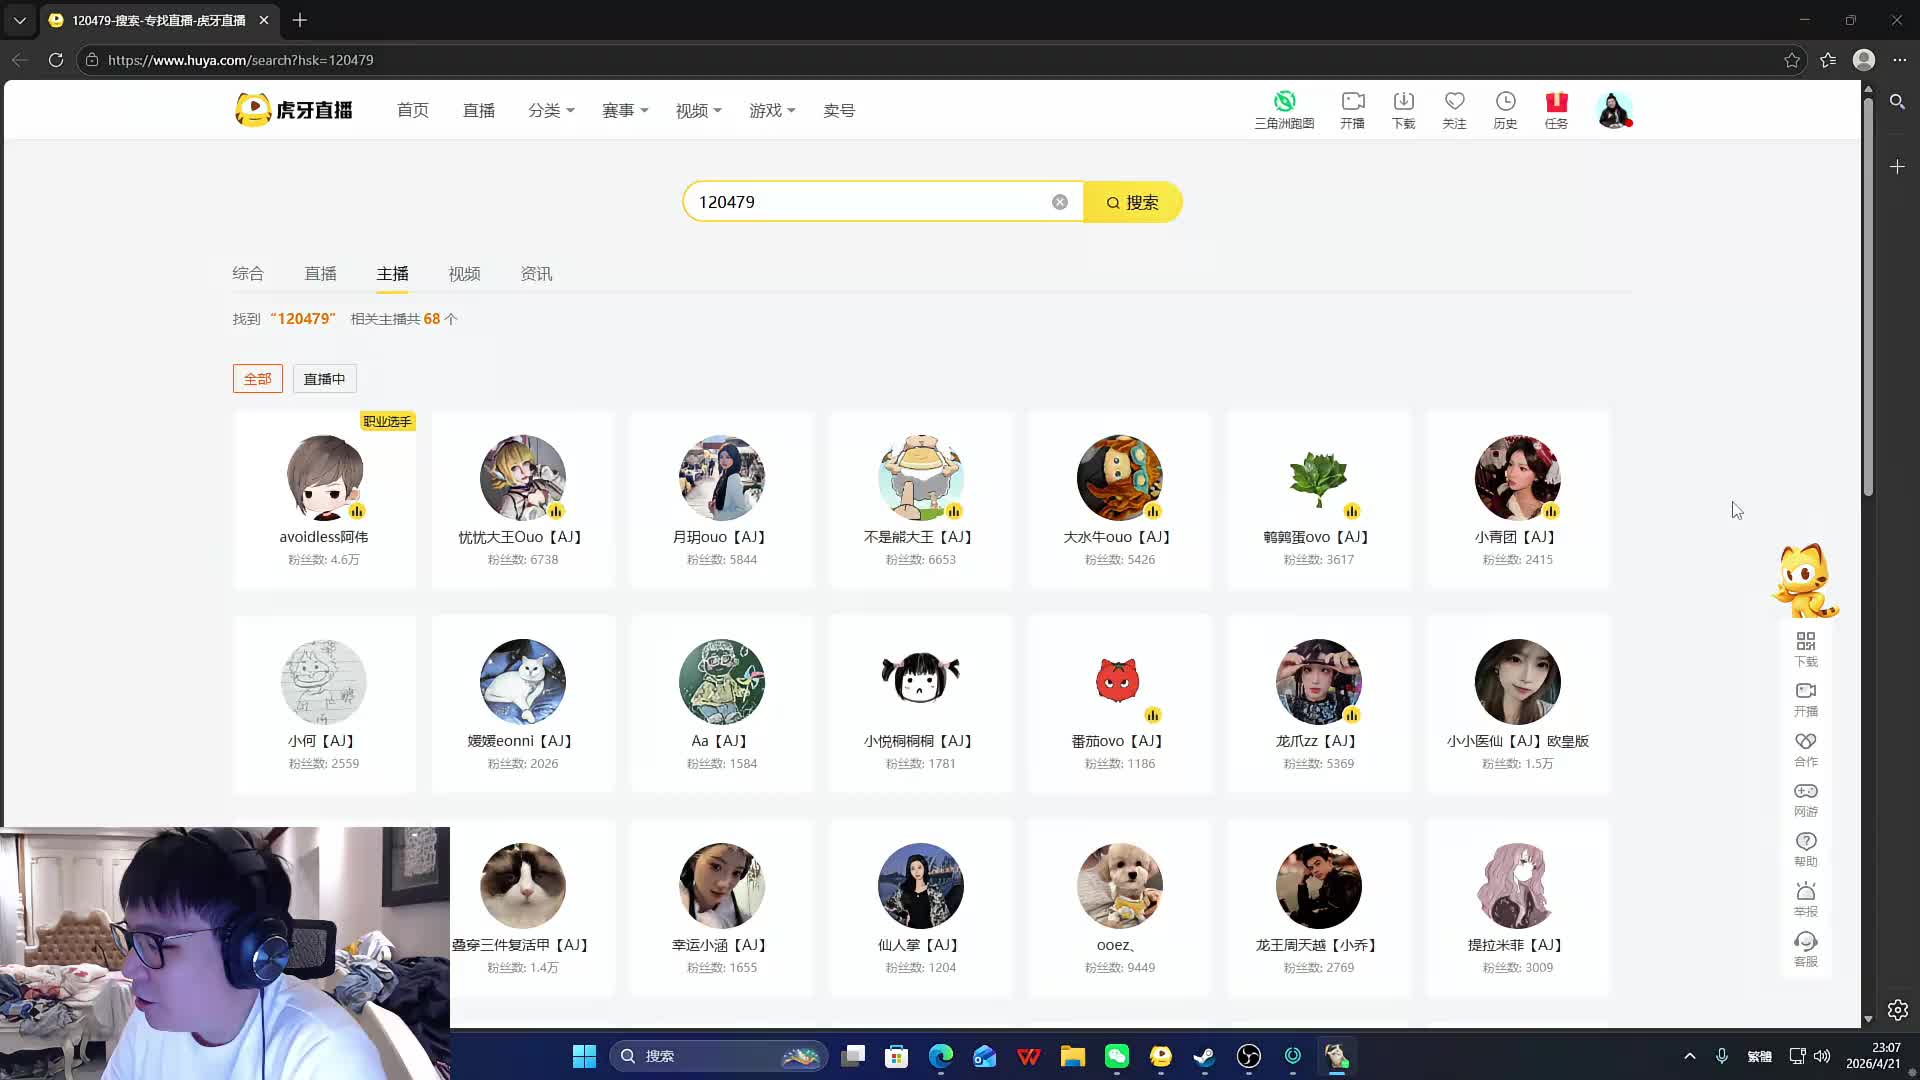Viewport: 1920px width, 1080px height.
Task: Click the red 任务 gift task icon
Action: coord(1556,109)
